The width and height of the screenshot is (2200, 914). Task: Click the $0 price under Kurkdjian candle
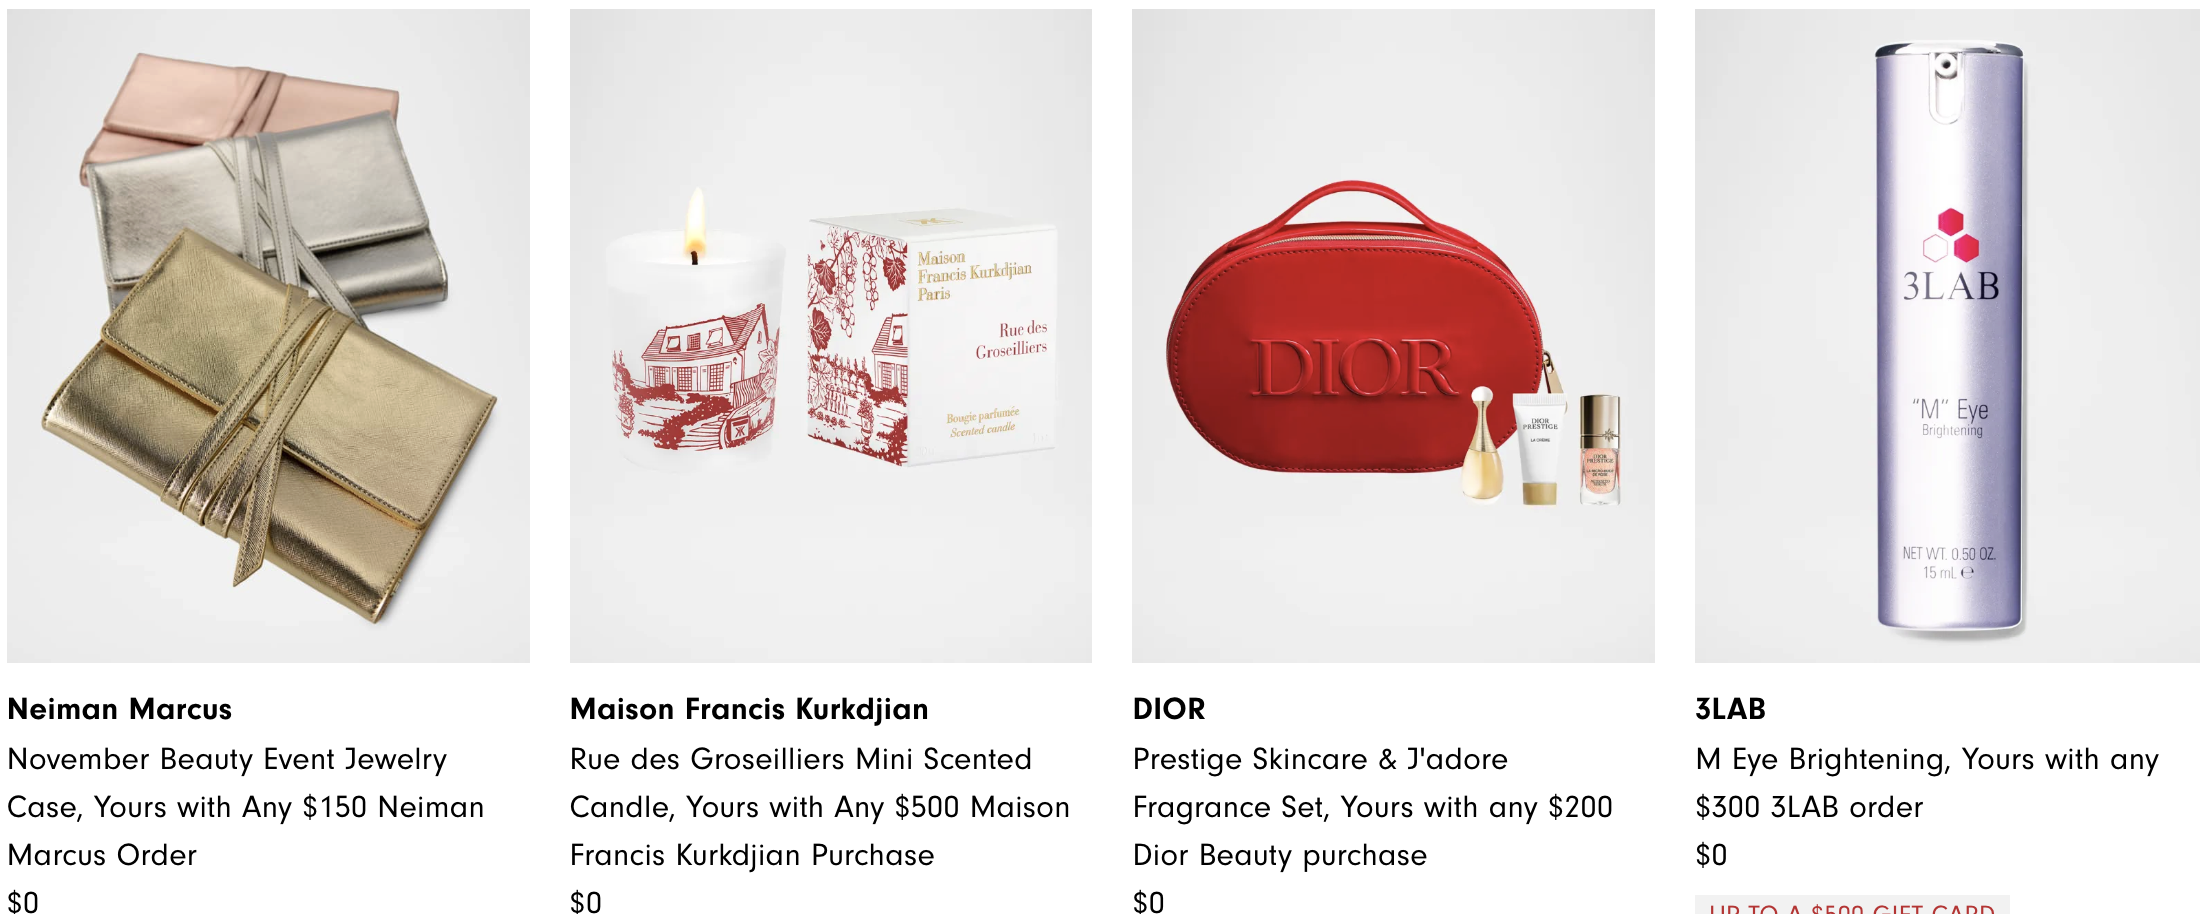click(x=586, y=902)
